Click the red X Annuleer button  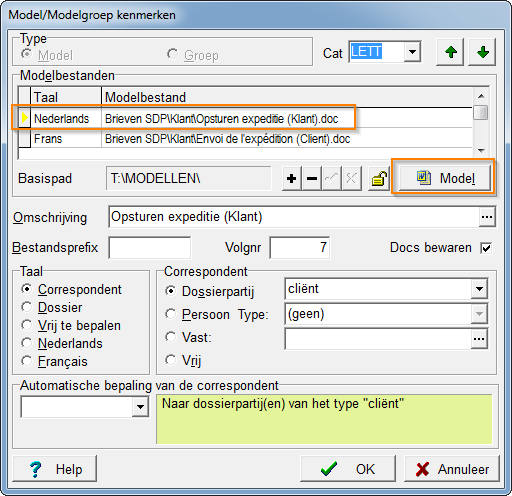click(x=452, y=469)
